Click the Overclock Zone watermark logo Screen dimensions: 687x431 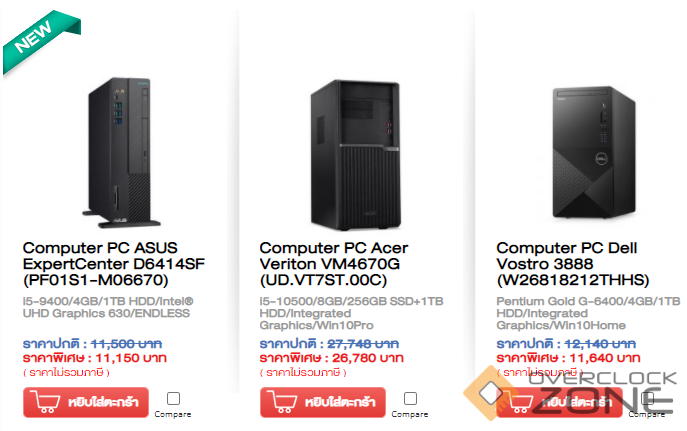pyautogui.click(x=570, y=393)
